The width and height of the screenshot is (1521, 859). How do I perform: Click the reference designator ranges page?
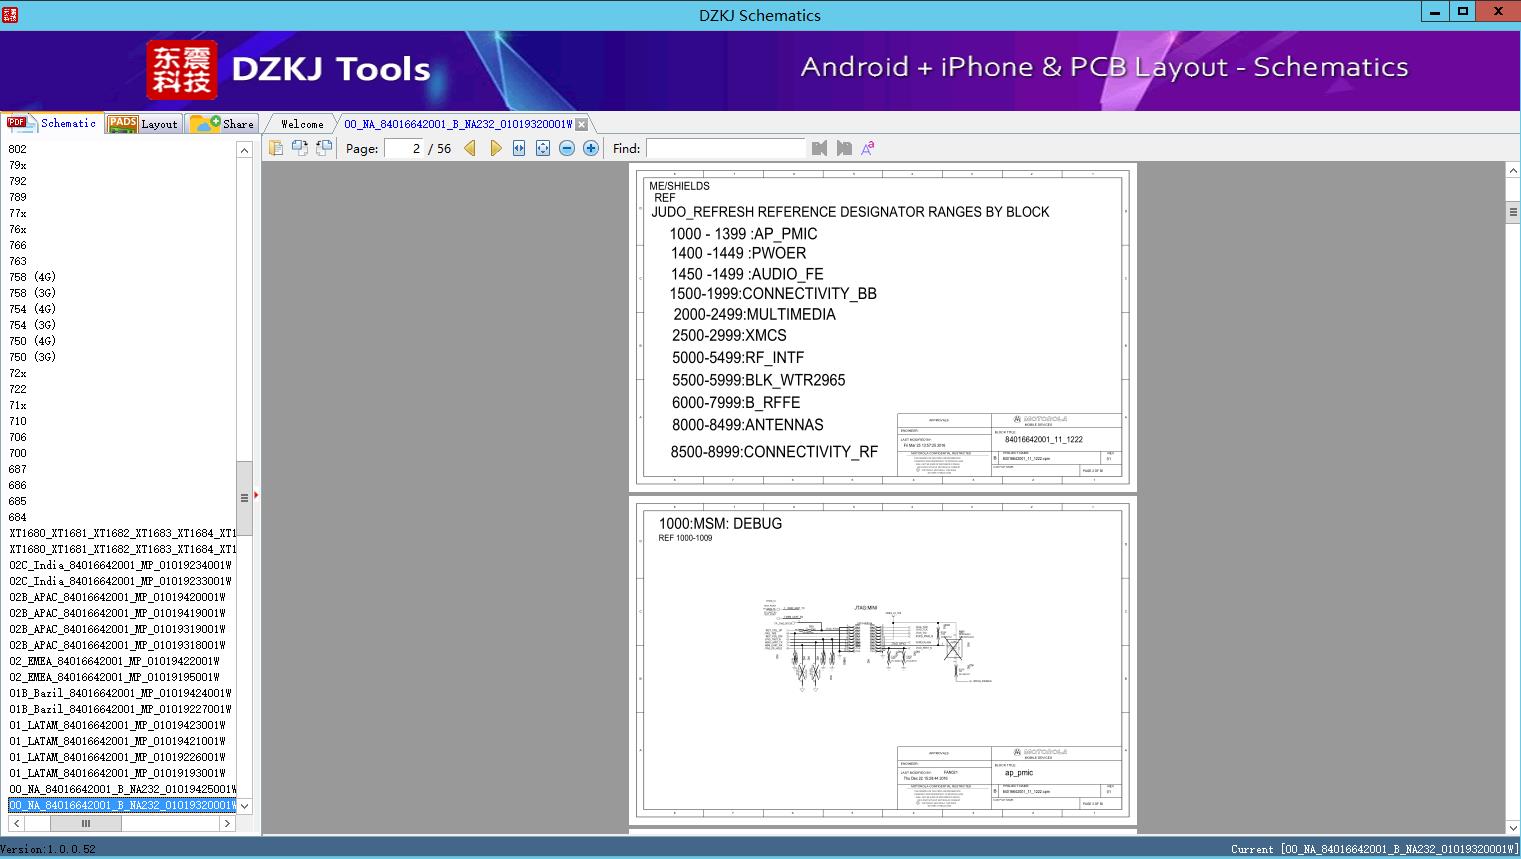pos(883,328)
